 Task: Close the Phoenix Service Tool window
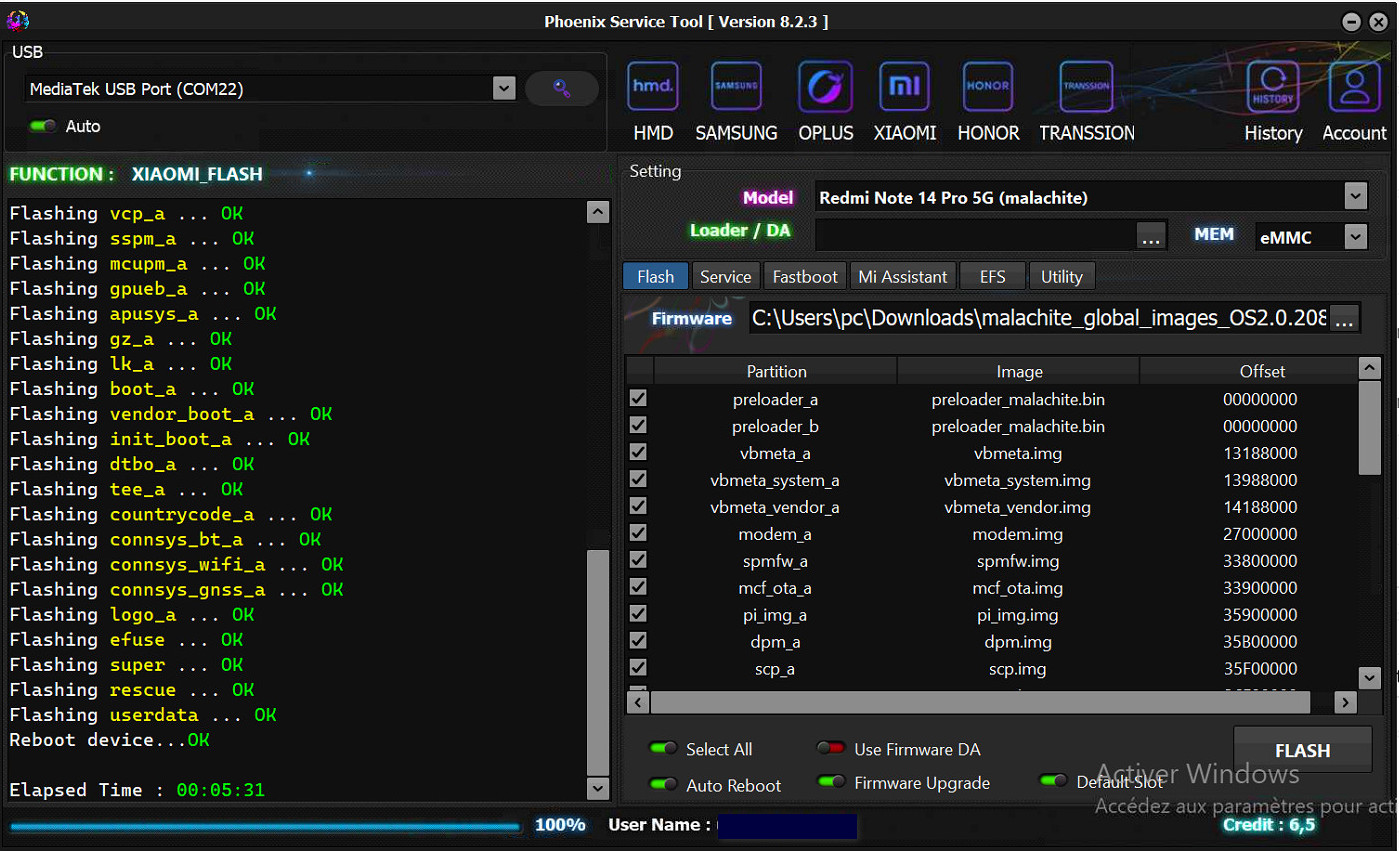pos(1377,21)
